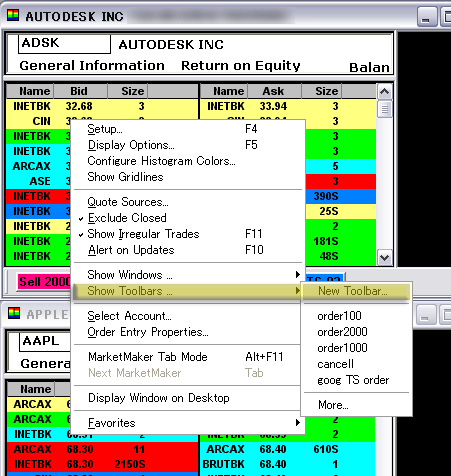Show the order2000 toolbar
Screen dimensions: 451x476
click(356, 332)
